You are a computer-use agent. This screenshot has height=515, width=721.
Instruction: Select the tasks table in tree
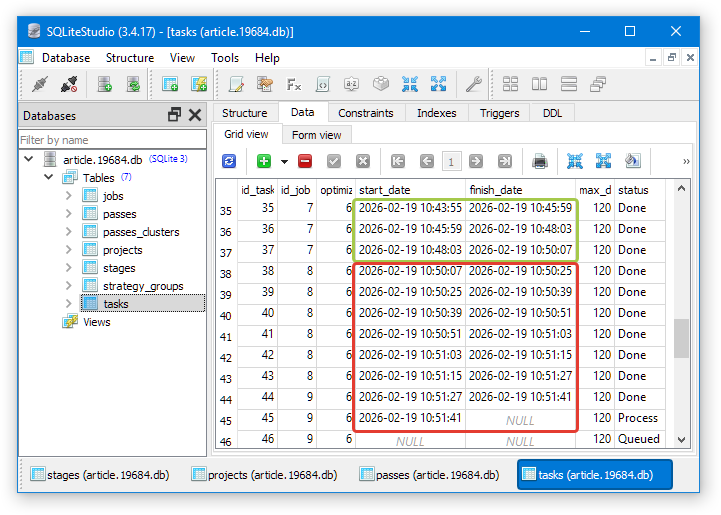click(x=143, y=303)
